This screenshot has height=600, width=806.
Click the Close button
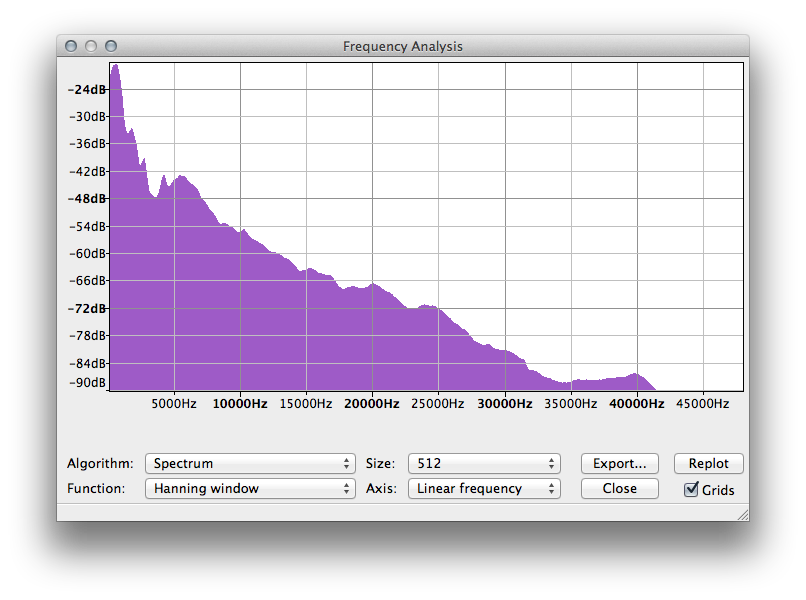pos(620,488)
